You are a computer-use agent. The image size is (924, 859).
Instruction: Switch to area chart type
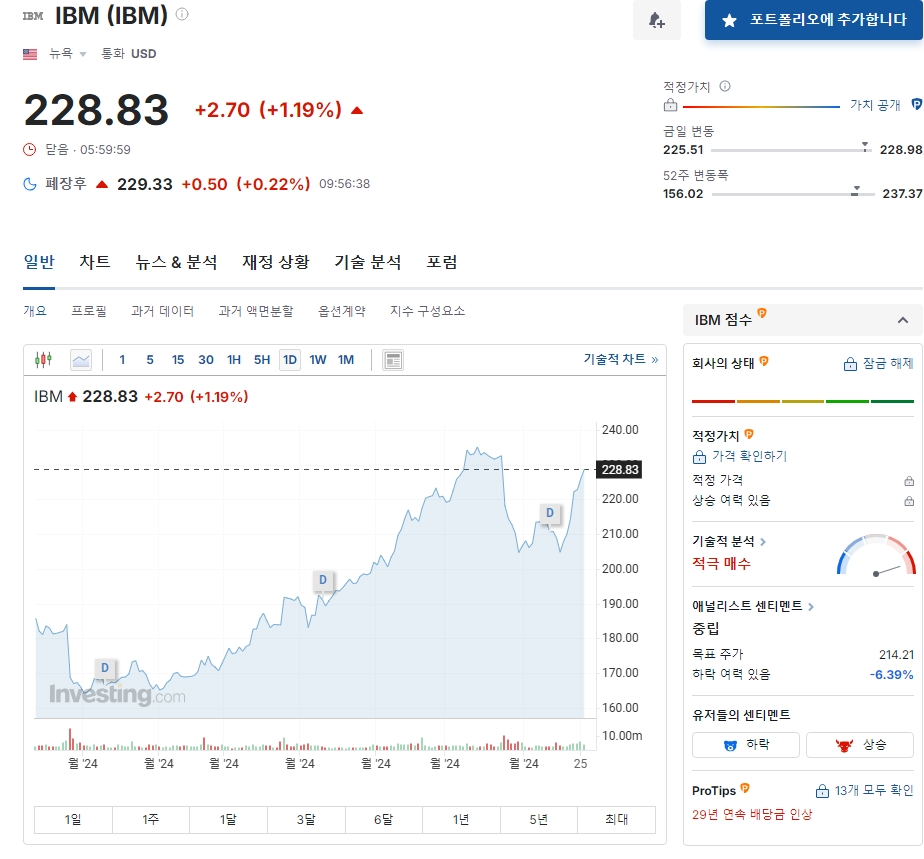click(x=81, y=359)
